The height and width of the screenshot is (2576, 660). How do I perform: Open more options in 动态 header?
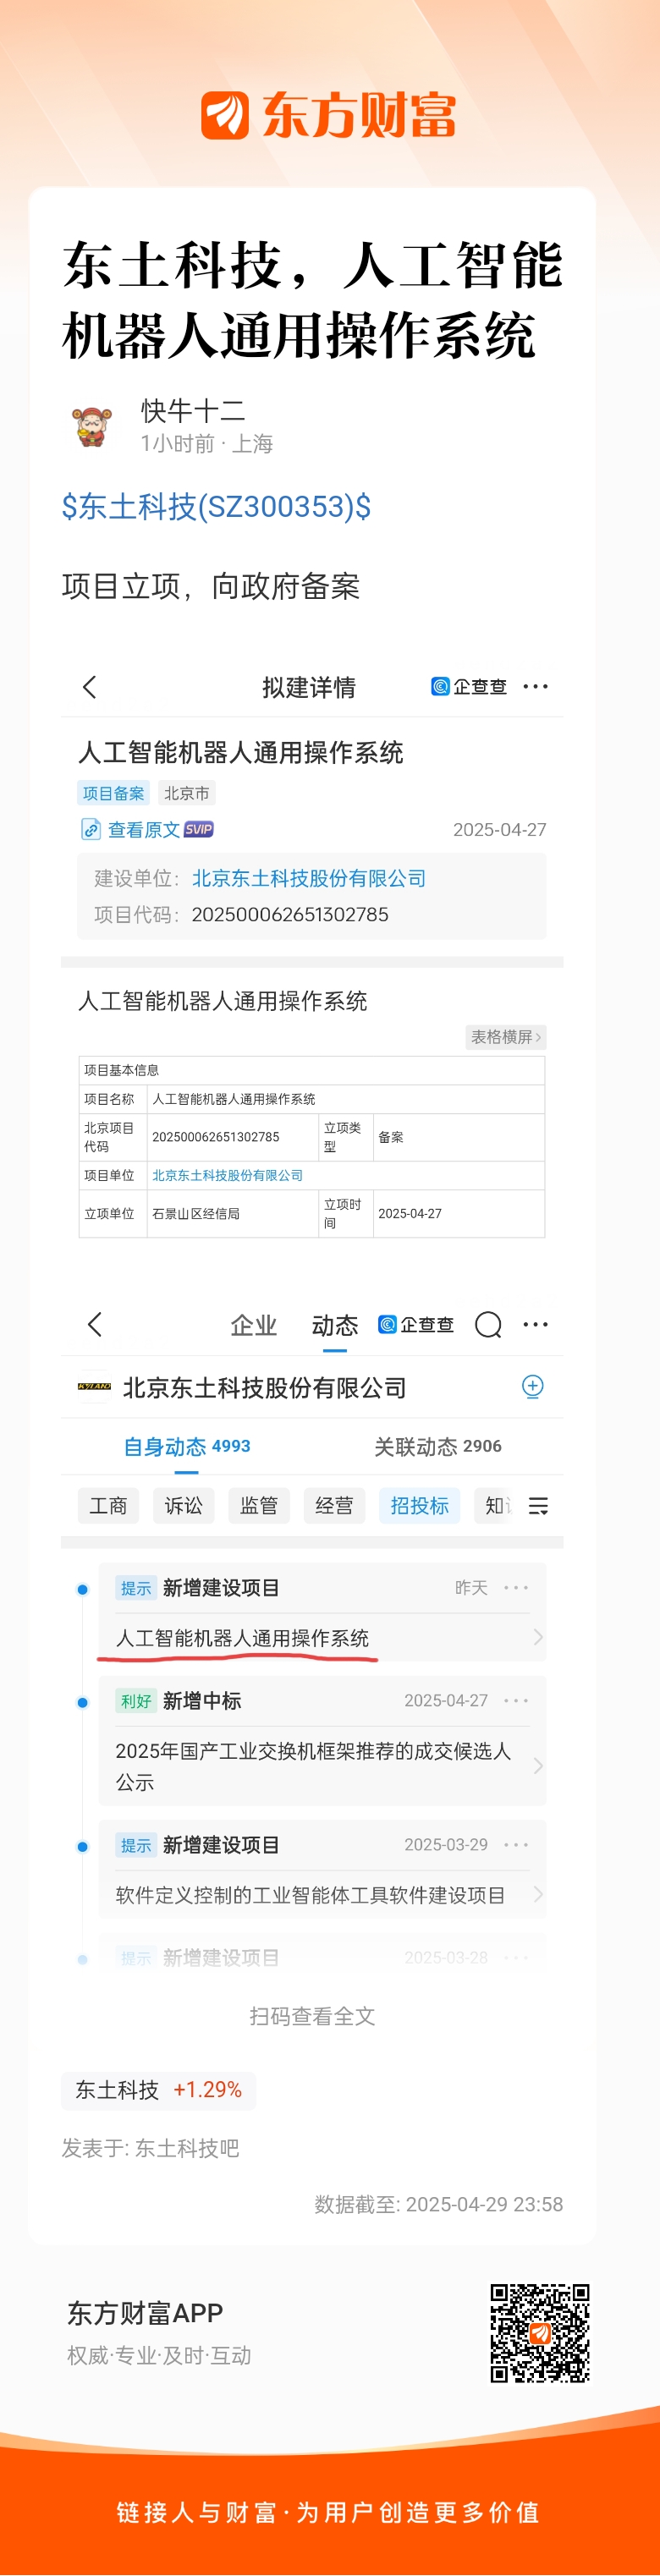pyautogui.click(x=536, y=1325)
